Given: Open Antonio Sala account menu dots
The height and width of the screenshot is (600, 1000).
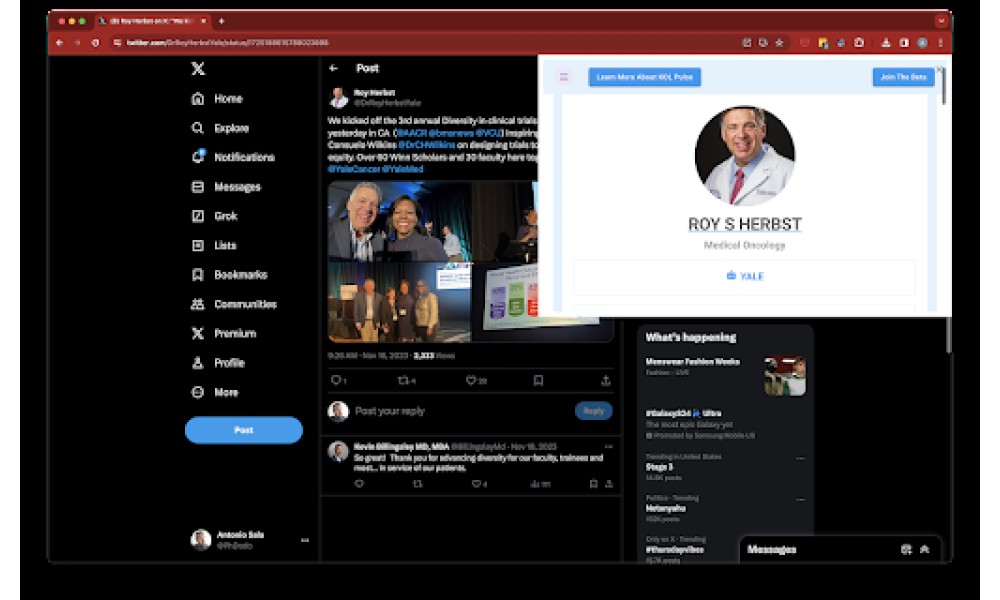Looking at the screenshot, I should coord(305,540).
